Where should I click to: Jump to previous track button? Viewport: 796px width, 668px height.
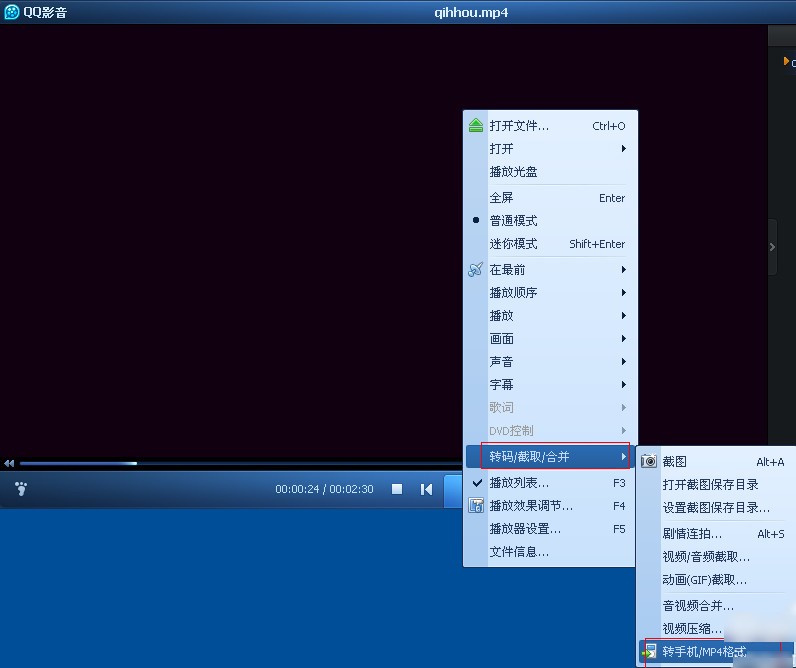pos(426,489)
